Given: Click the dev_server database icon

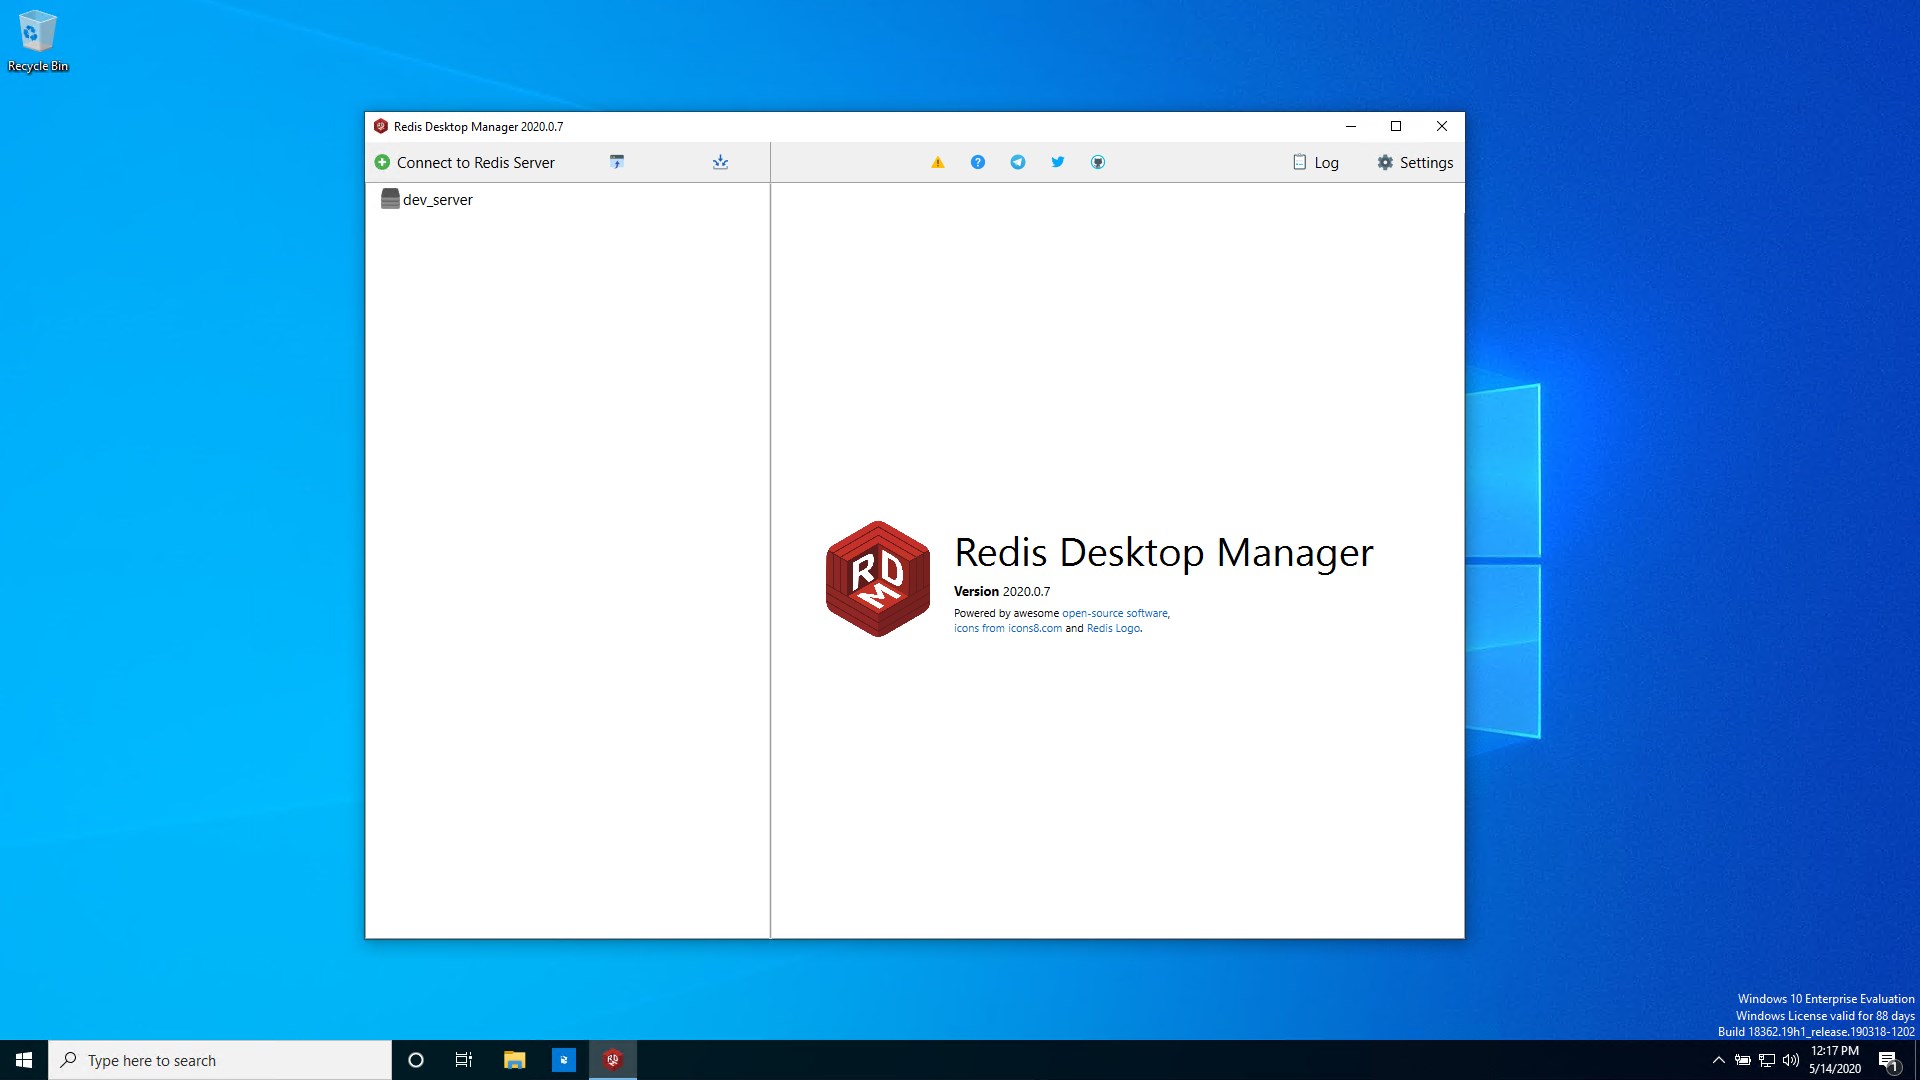Looking at the screenshot, I should coord(390,199).
